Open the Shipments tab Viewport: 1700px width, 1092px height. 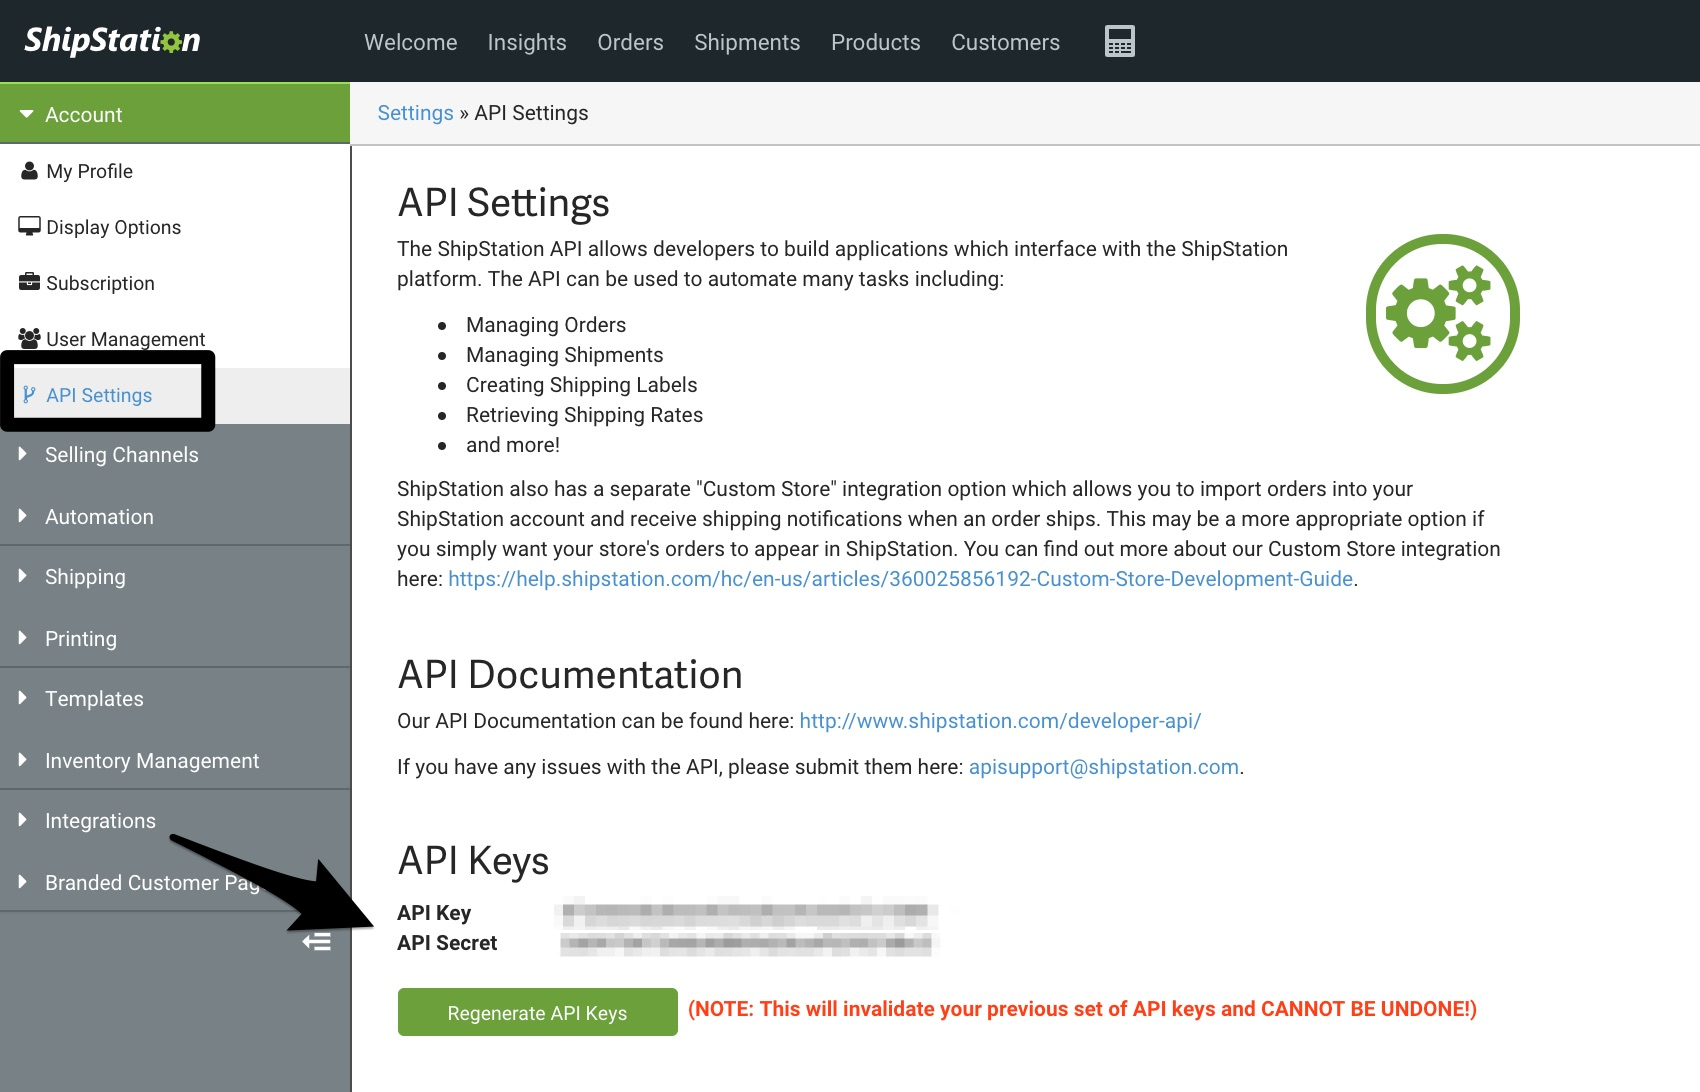click(747, 42)
